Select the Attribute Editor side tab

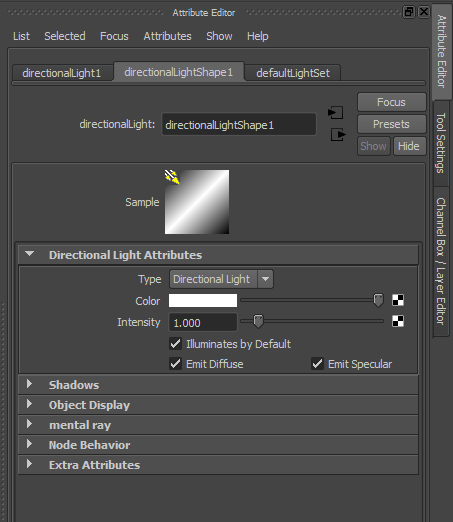442,51
